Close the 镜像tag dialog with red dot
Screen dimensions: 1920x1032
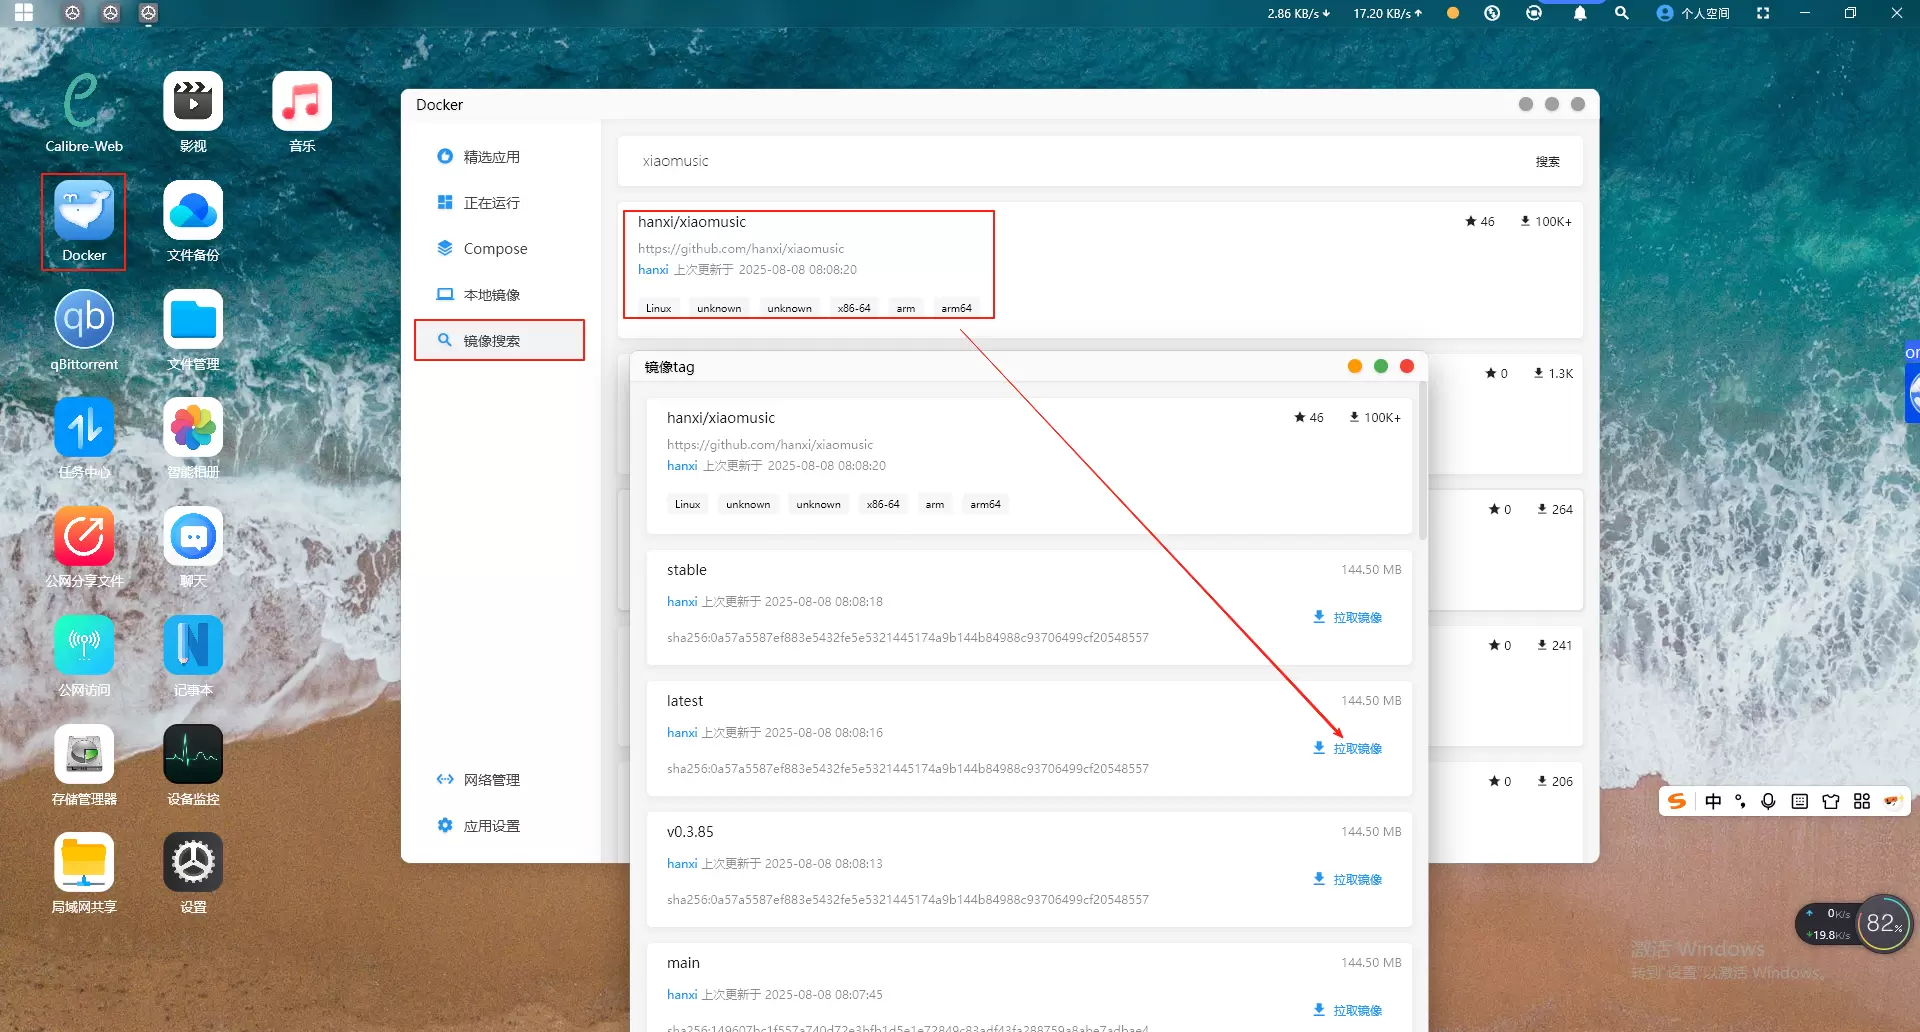click(x=1407, y=366)
